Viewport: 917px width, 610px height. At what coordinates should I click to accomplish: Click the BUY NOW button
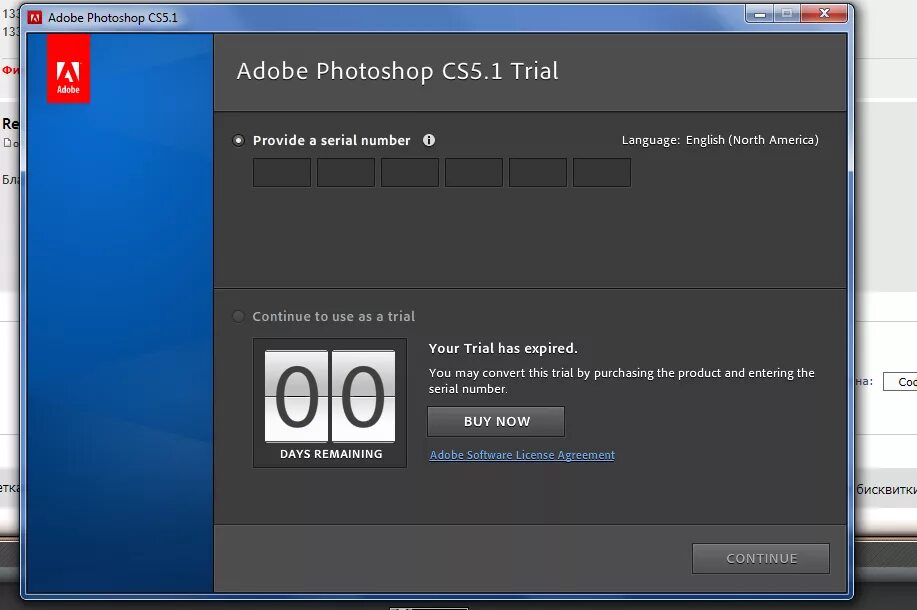coord(495,421)
